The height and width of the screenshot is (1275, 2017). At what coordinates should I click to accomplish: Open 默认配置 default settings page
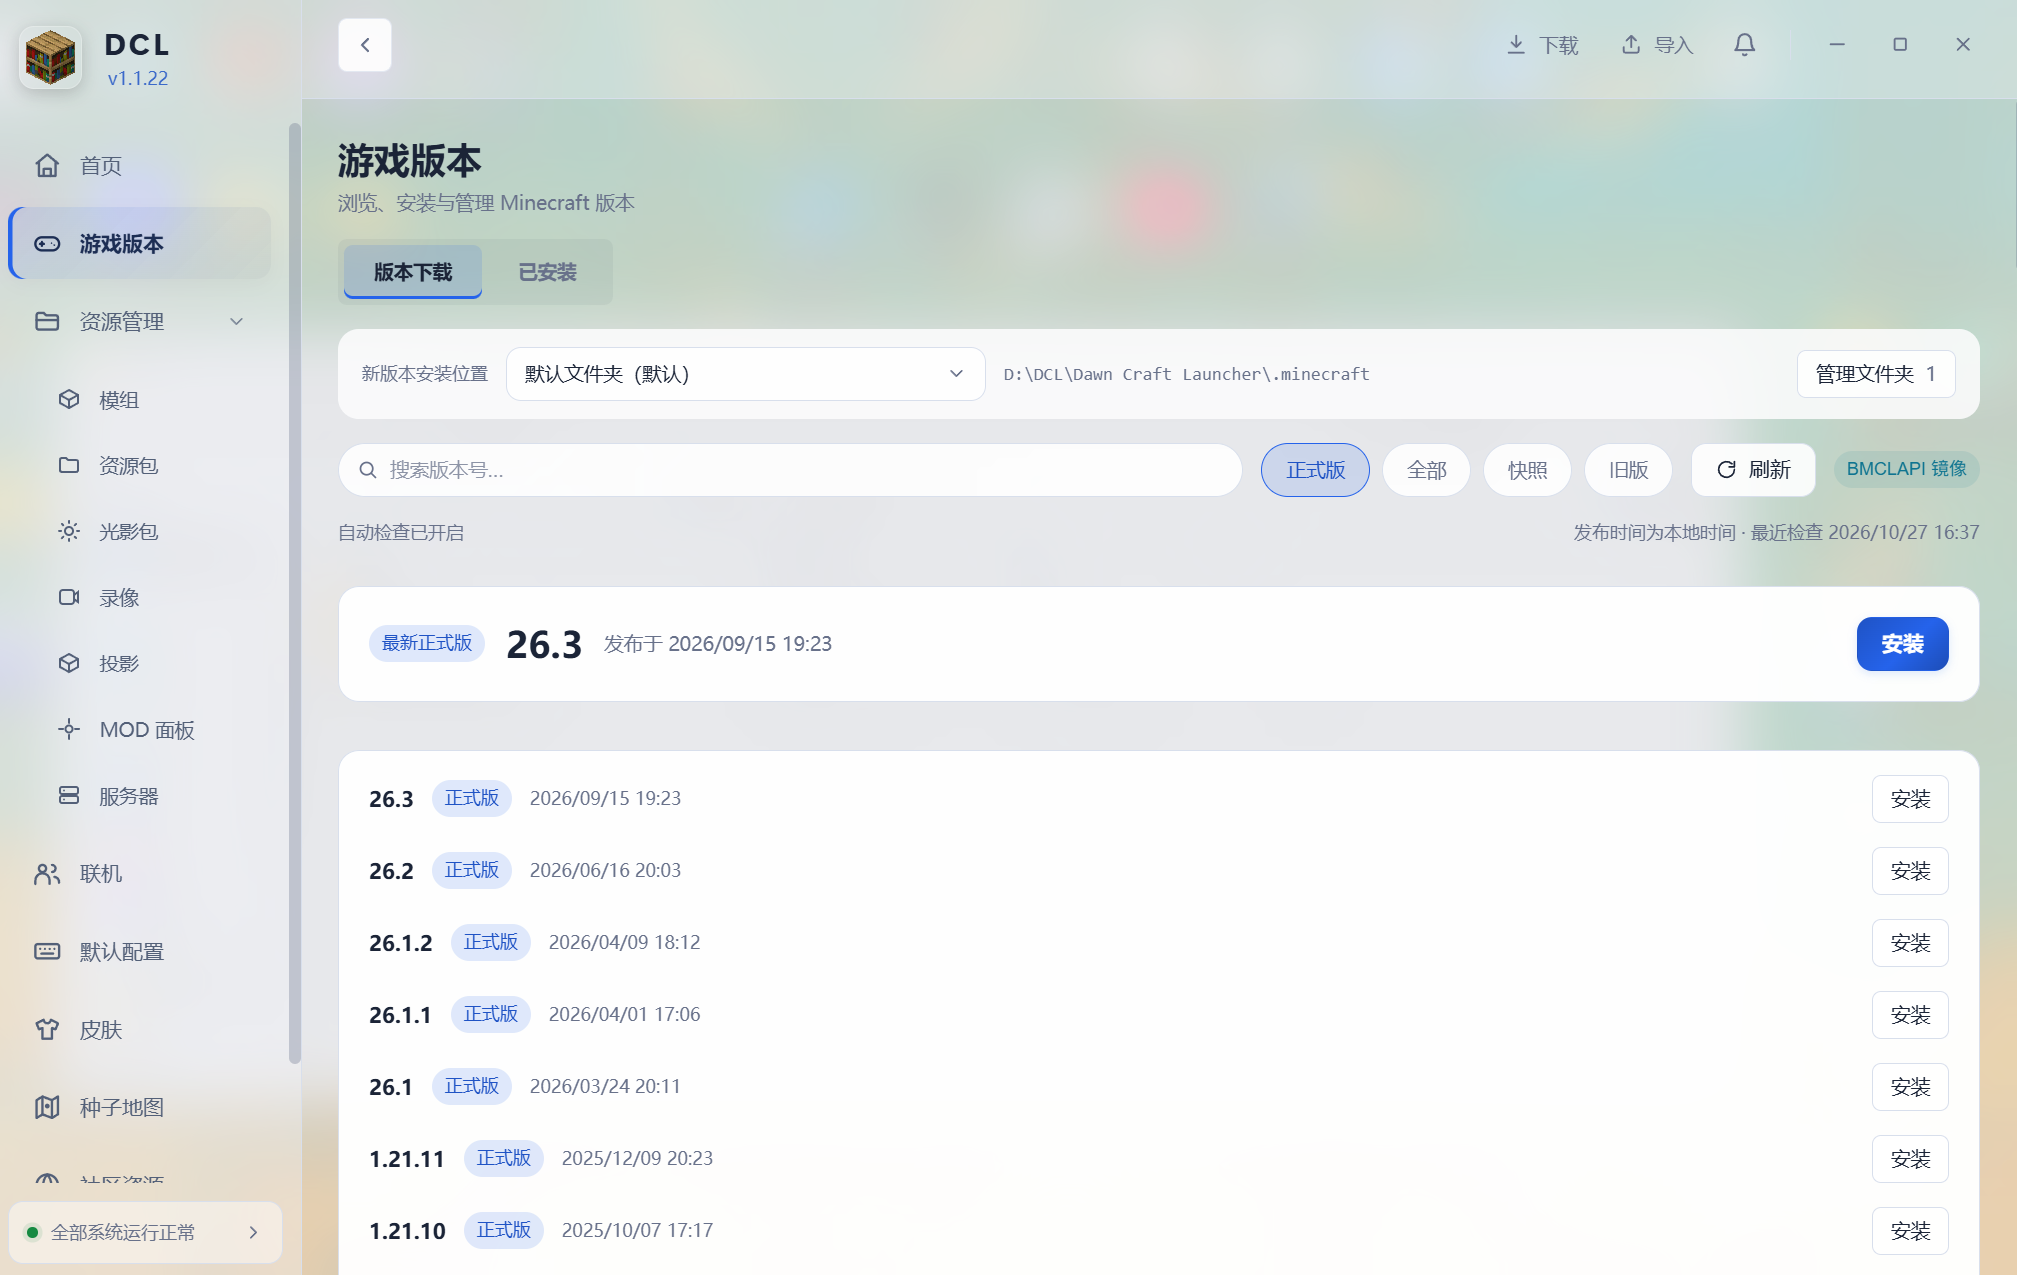coord(140,952)
